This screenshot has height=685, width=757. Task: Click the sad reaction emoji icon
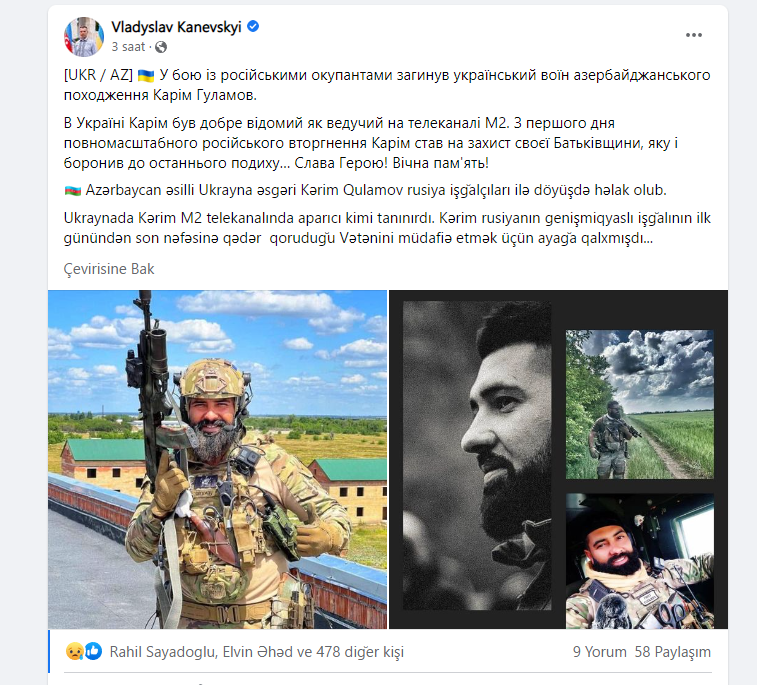coord(74,652)
